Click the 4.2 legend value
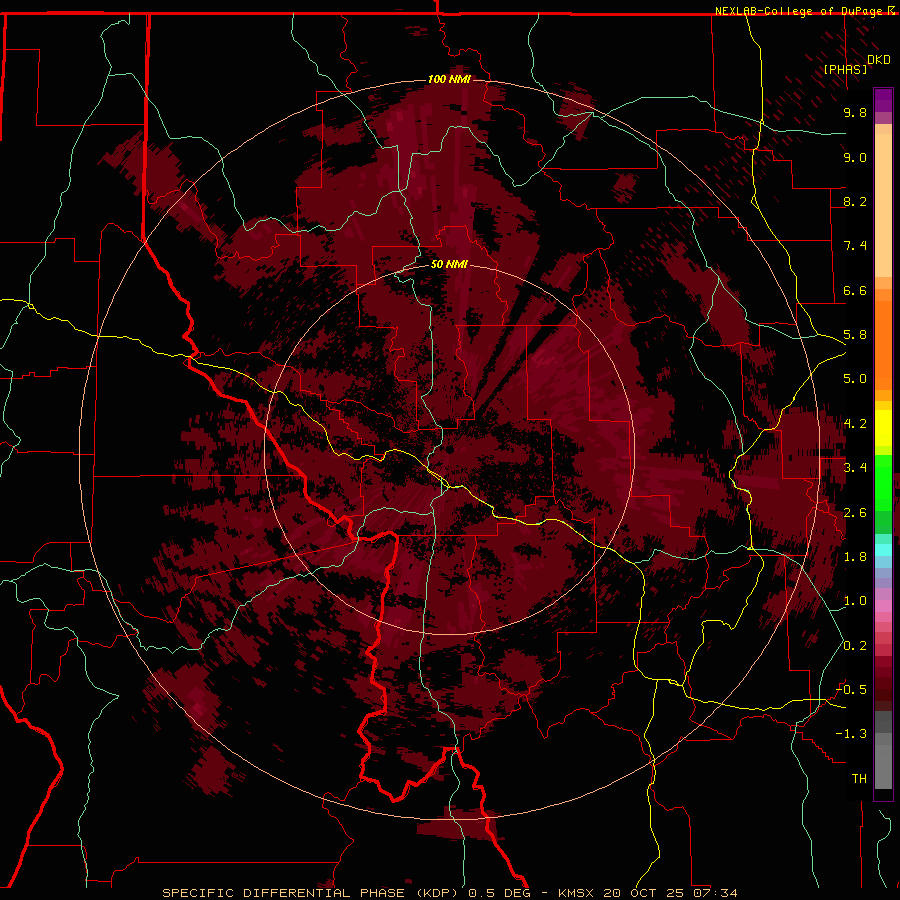This screenshot has height=900, width=900. 855,424
